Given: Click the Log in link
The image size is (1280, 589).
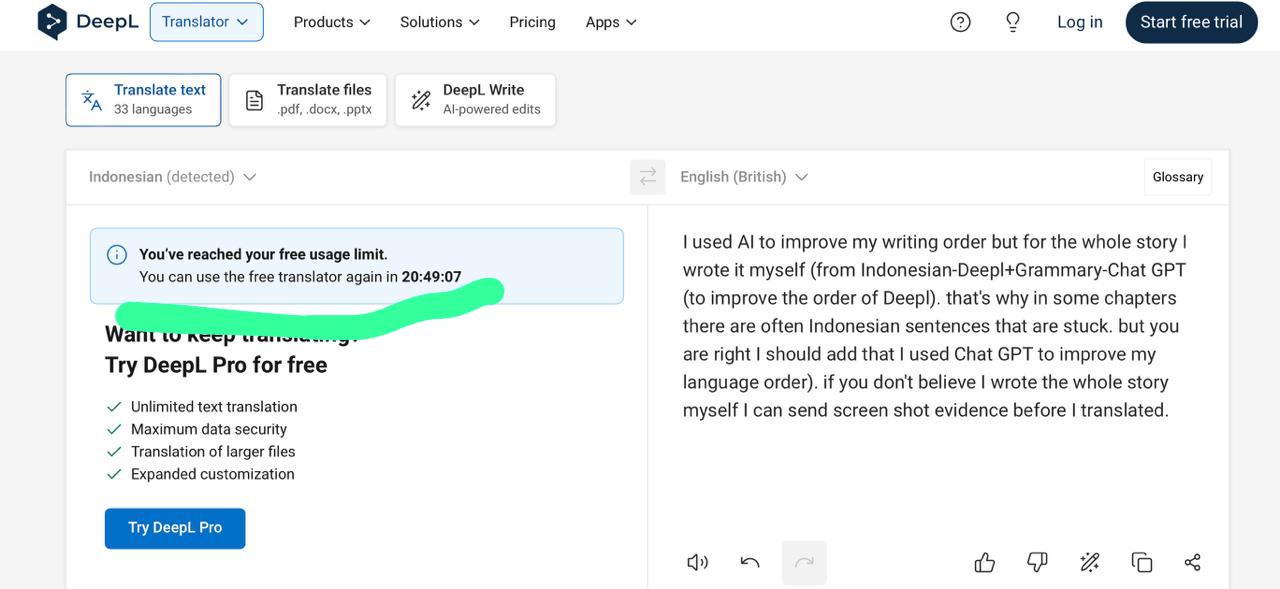Looking at the screenshot, I should point(1080,22).
